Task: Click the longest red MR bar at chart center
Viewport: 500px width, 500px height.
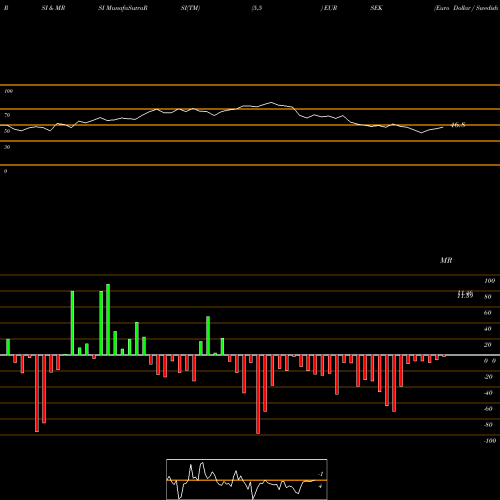Action: point(258,394)
